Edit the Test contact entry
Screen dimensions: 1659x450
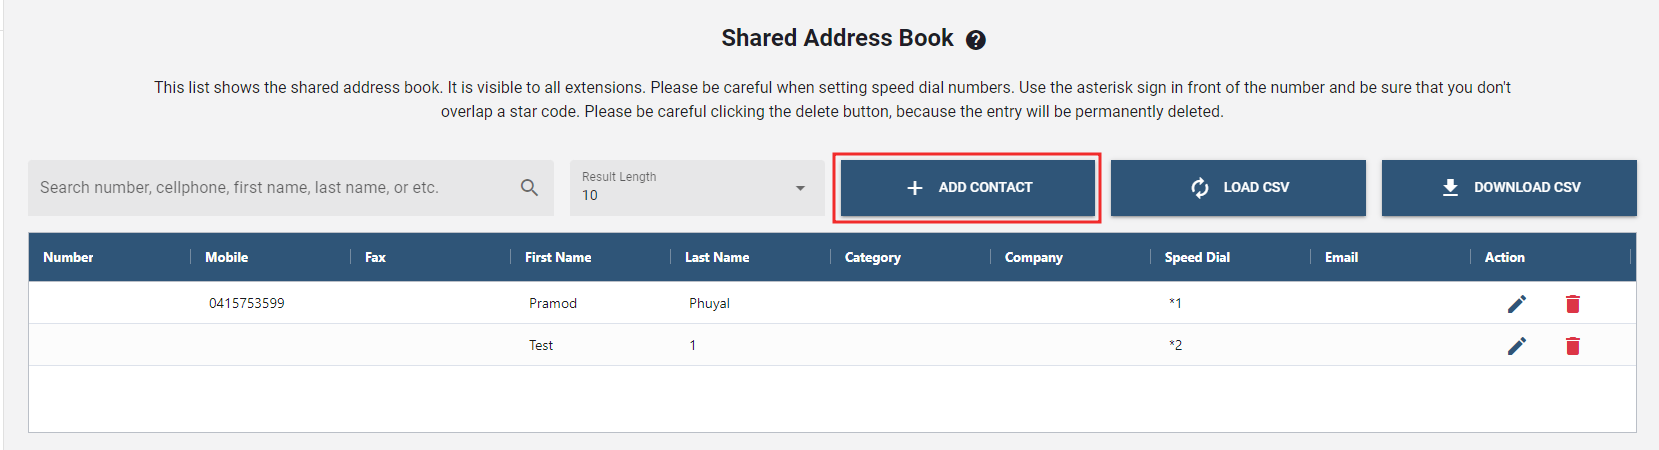coord(1516,346)
